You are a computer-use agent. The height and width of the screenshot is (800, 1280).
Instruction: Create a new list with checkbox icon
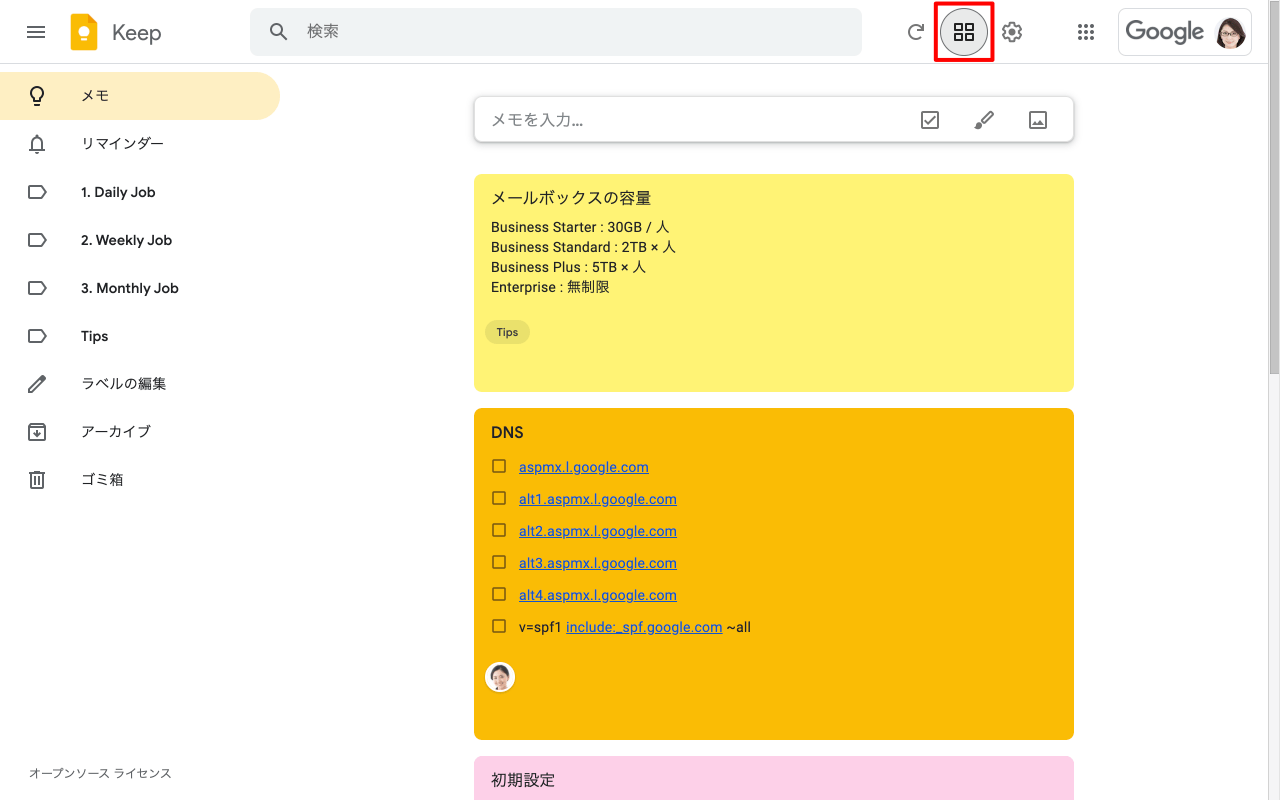(x=930, y=120)
